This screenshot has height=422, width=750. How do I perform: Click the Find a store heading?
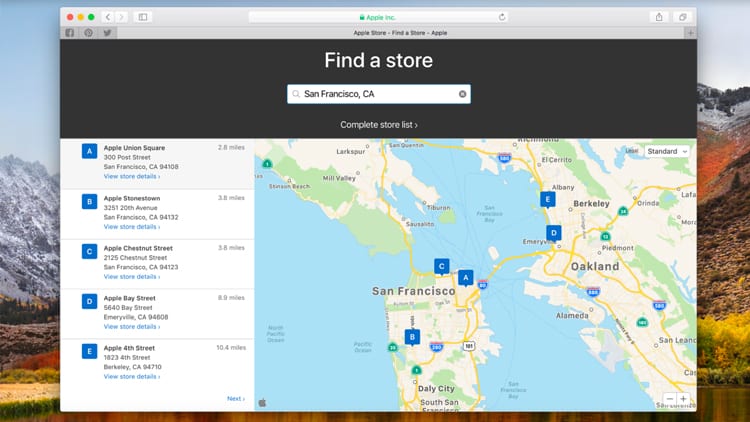379,60
